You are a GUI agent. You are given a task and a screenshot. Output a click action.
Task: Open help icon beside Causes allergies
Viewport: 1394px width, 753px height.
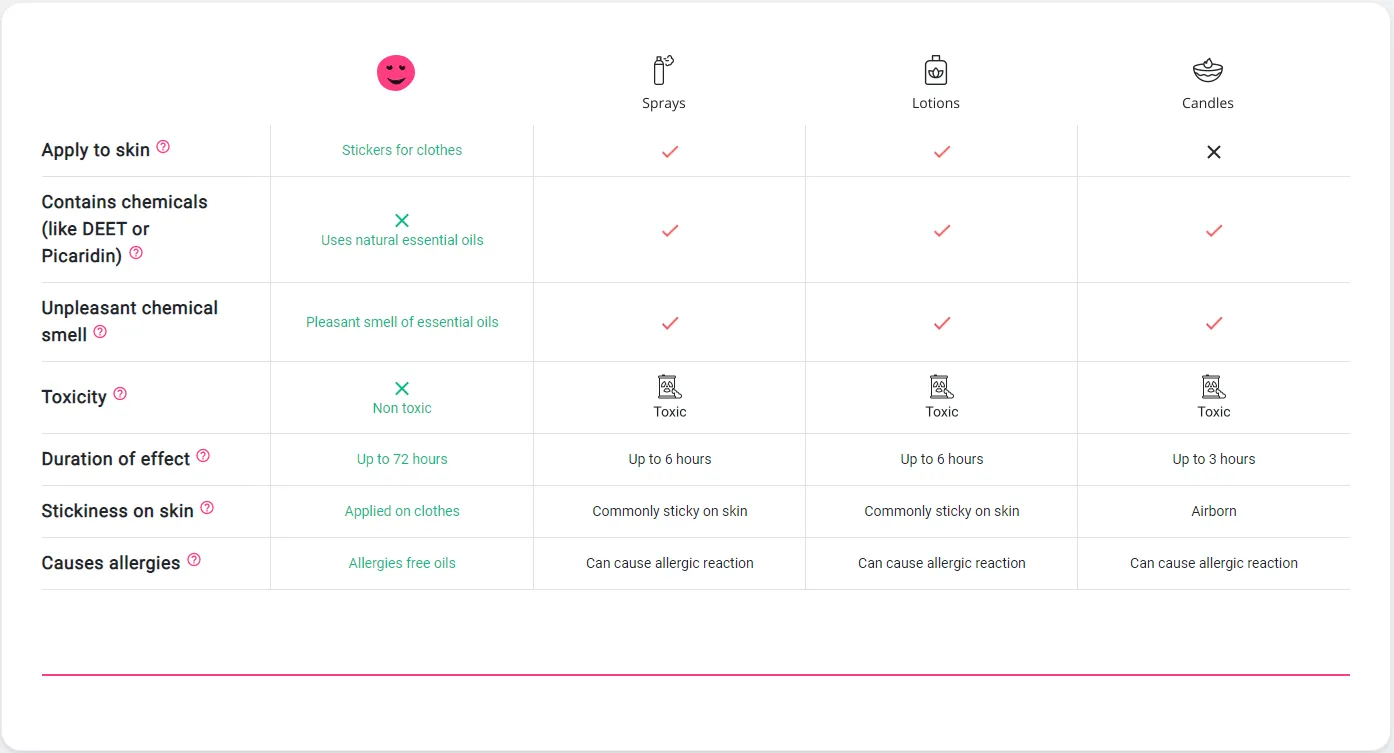coord(194,560)
